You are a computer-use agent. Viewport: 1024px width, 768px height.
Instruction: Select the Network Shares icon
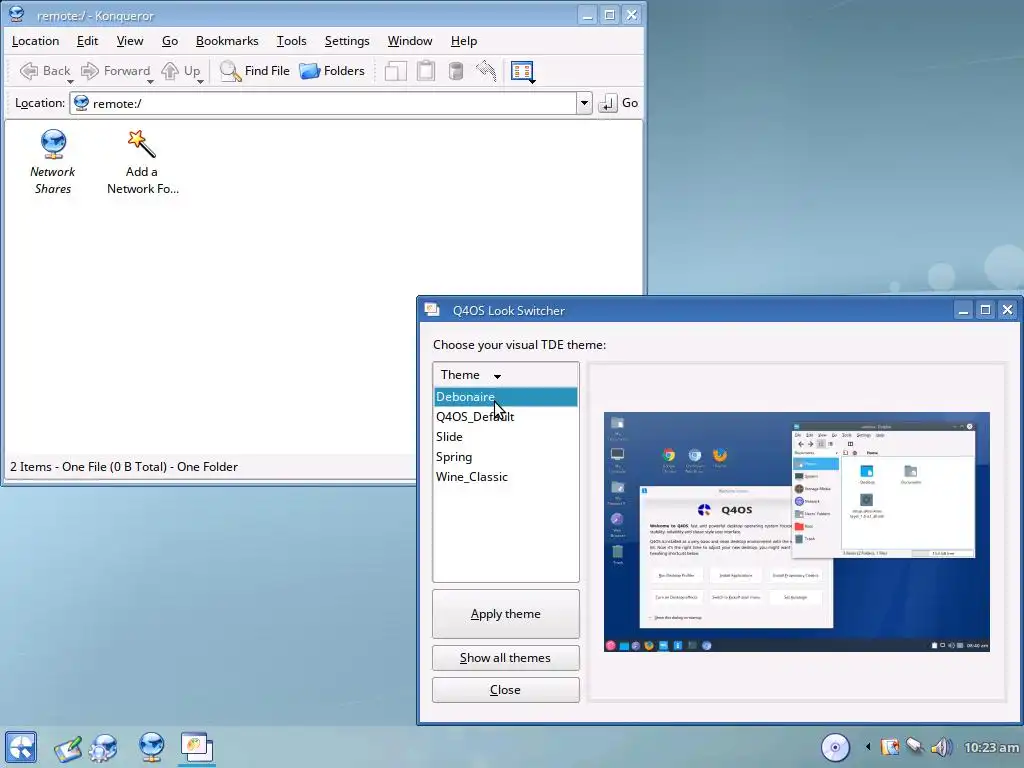(53, 162)
